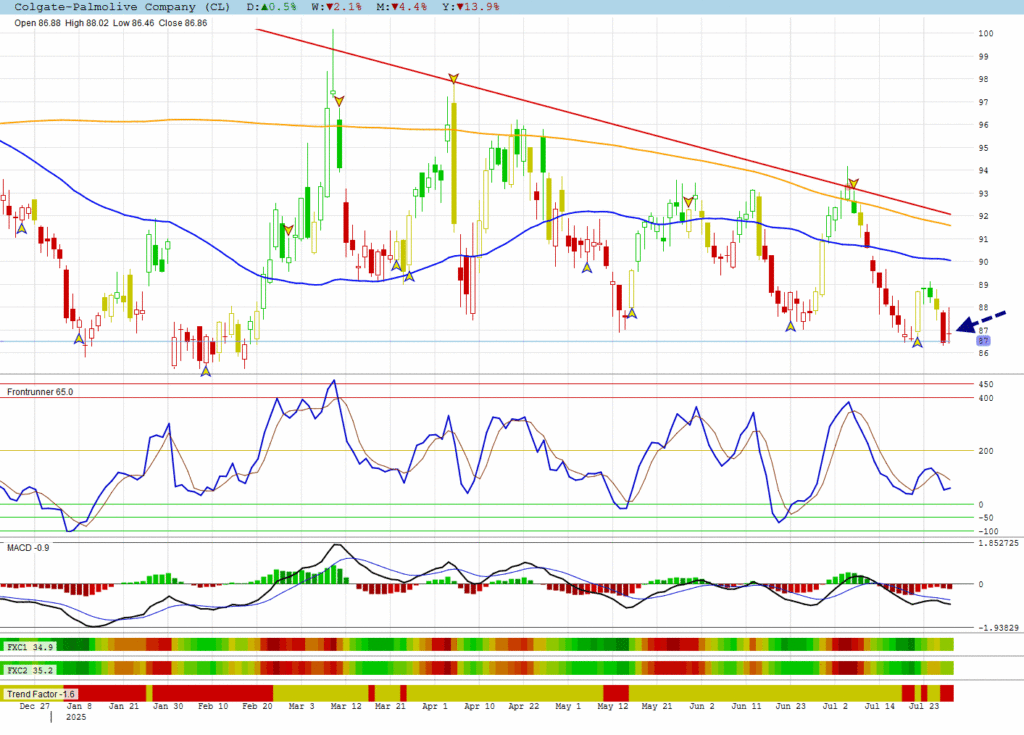
Task: Click the sell signal marker in late May near 92.7
Action: pyautogui.click(x=688, y=201)
